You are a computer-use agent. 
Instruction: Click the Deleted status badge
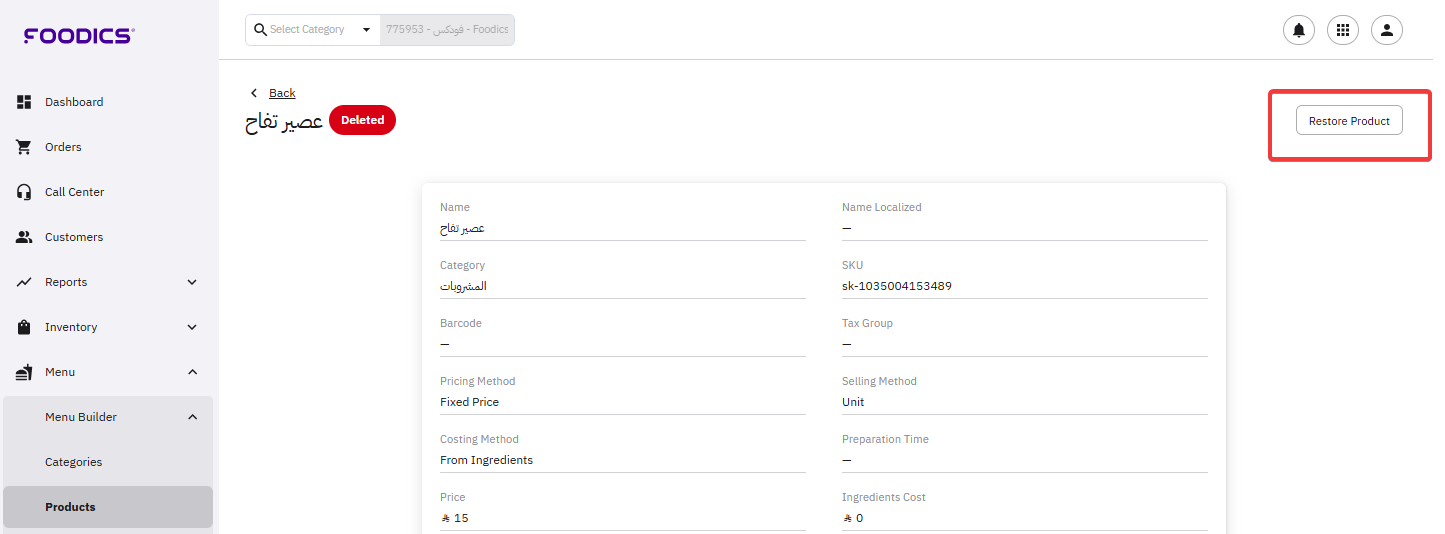362,120
